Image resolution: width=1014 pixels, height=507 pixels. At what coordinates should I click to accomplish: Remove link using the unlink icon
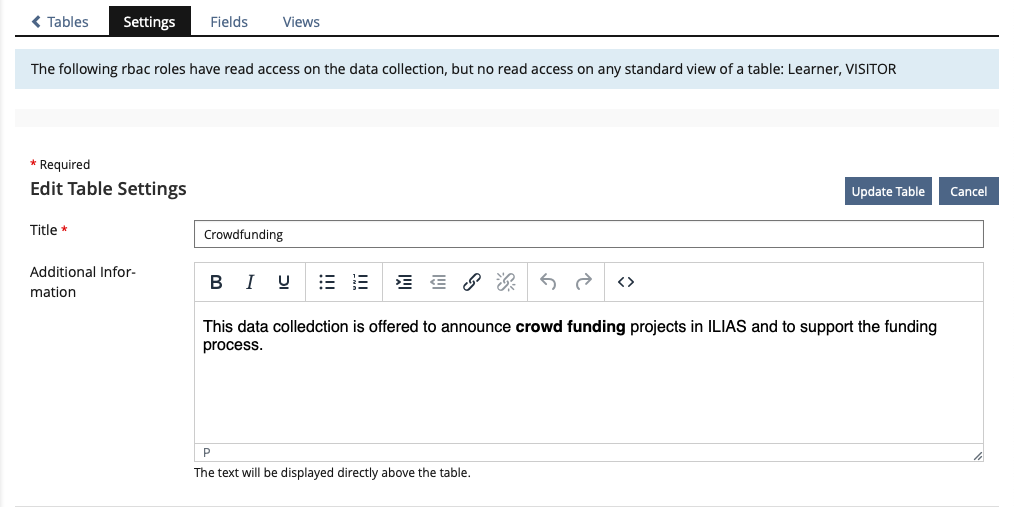click(506, 283)
